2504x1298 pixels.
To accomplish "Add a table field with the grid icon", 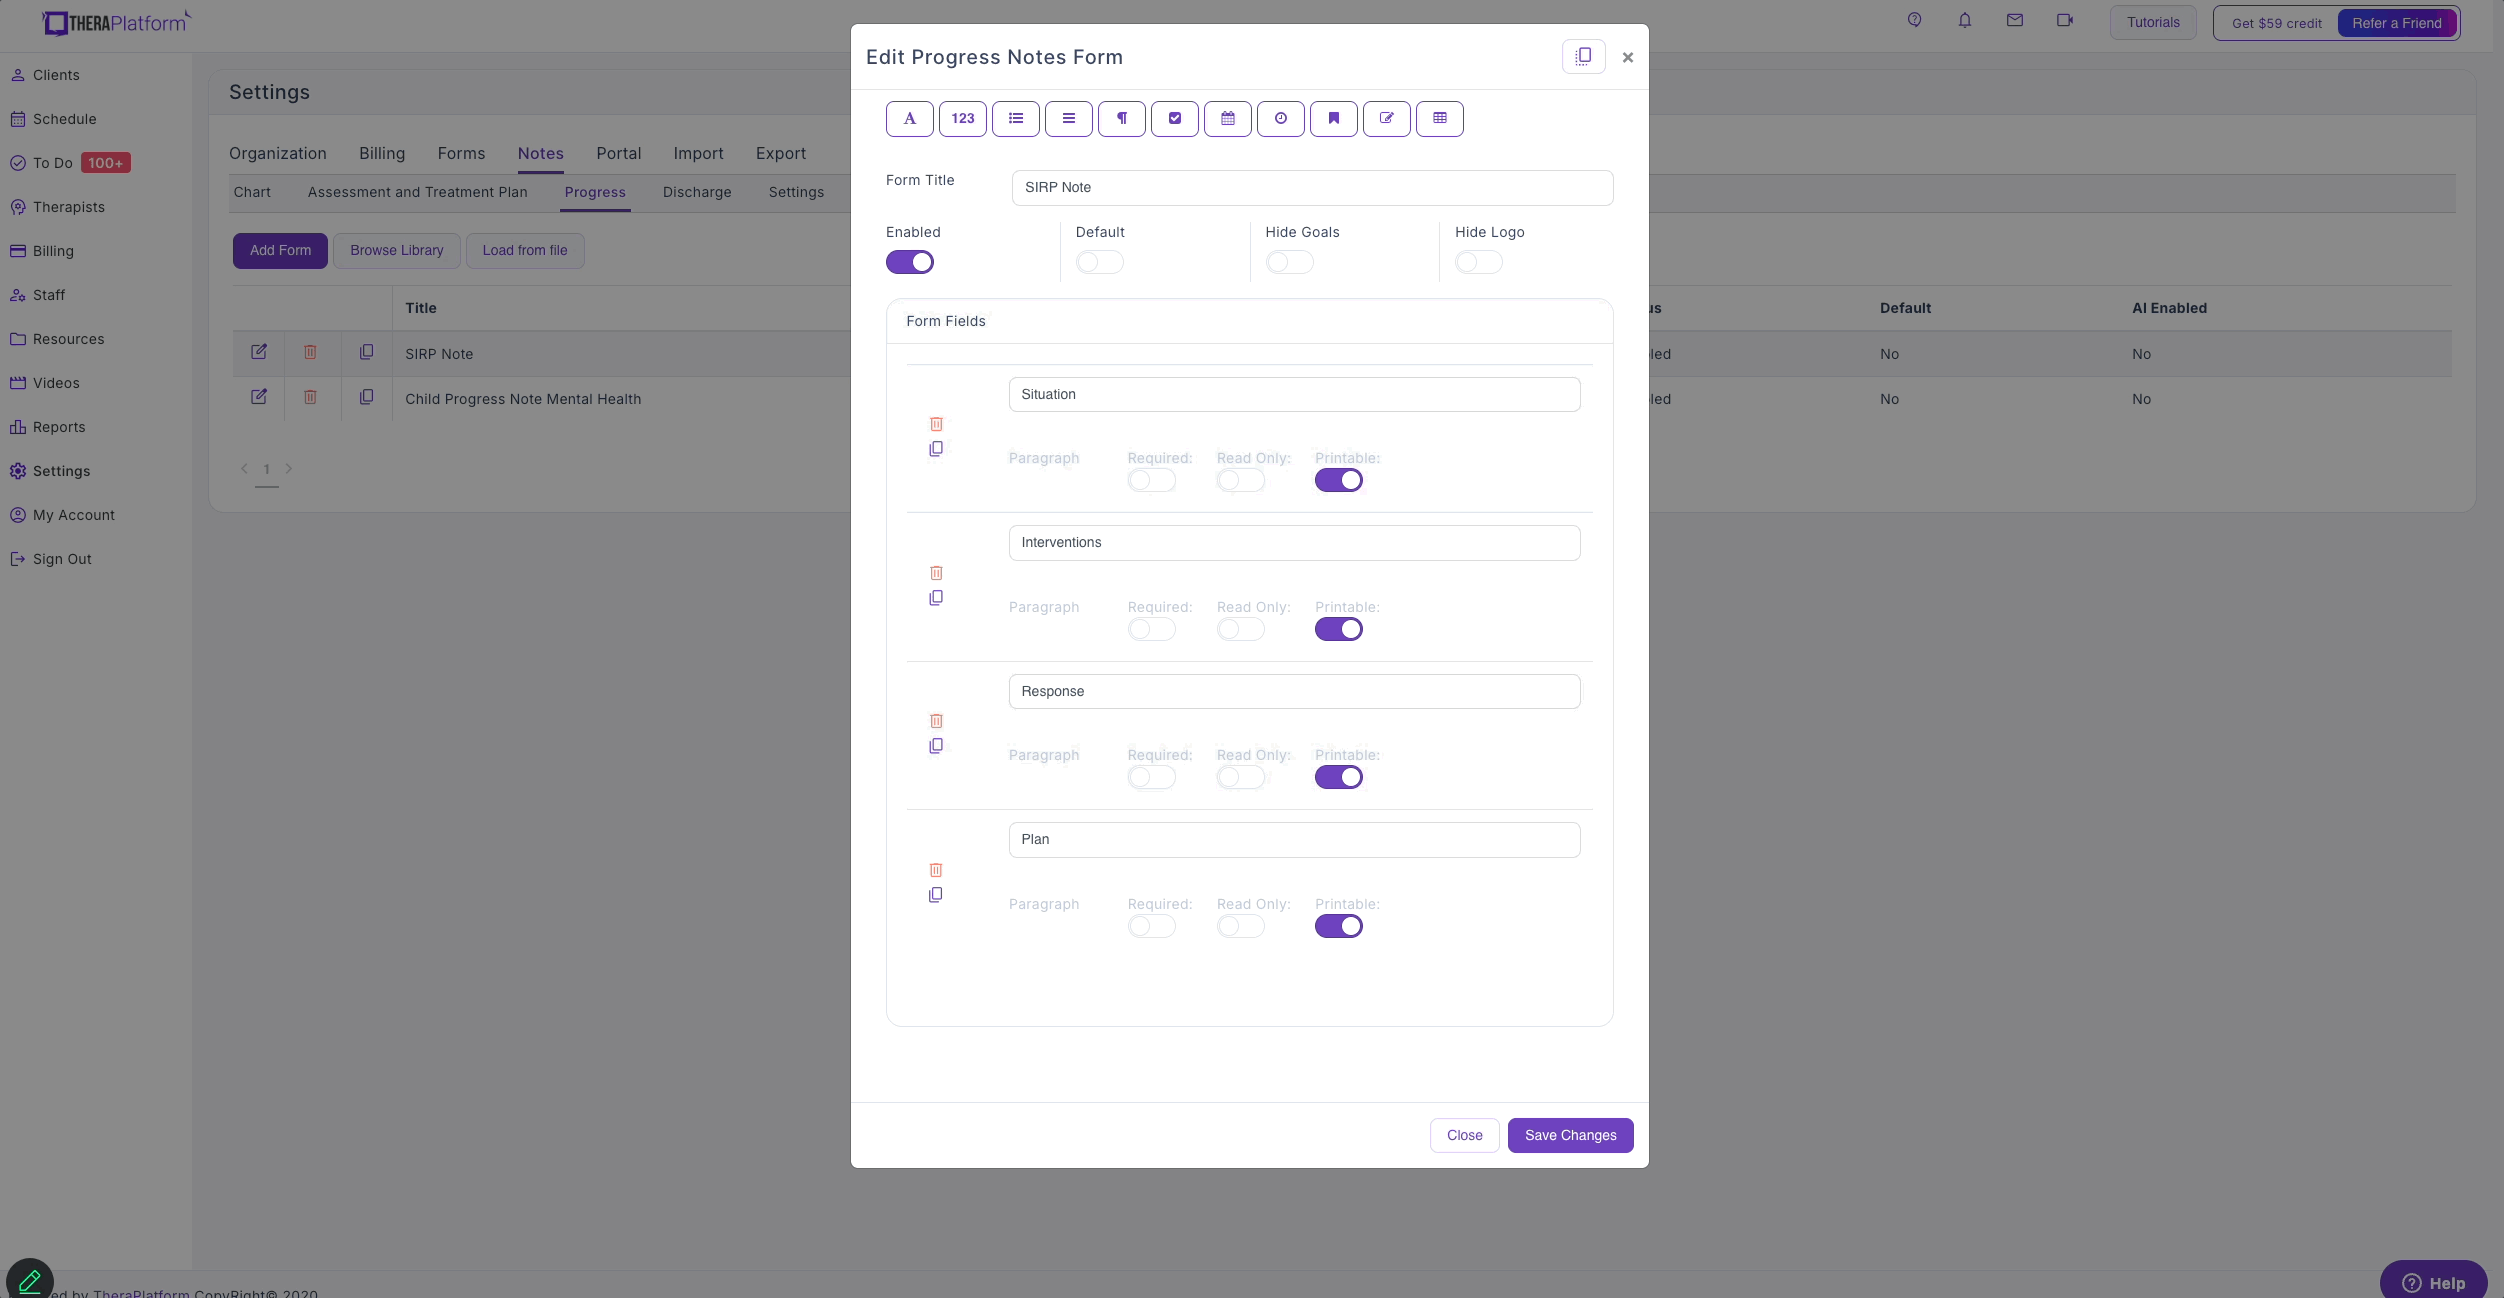I will point(1439,118).
